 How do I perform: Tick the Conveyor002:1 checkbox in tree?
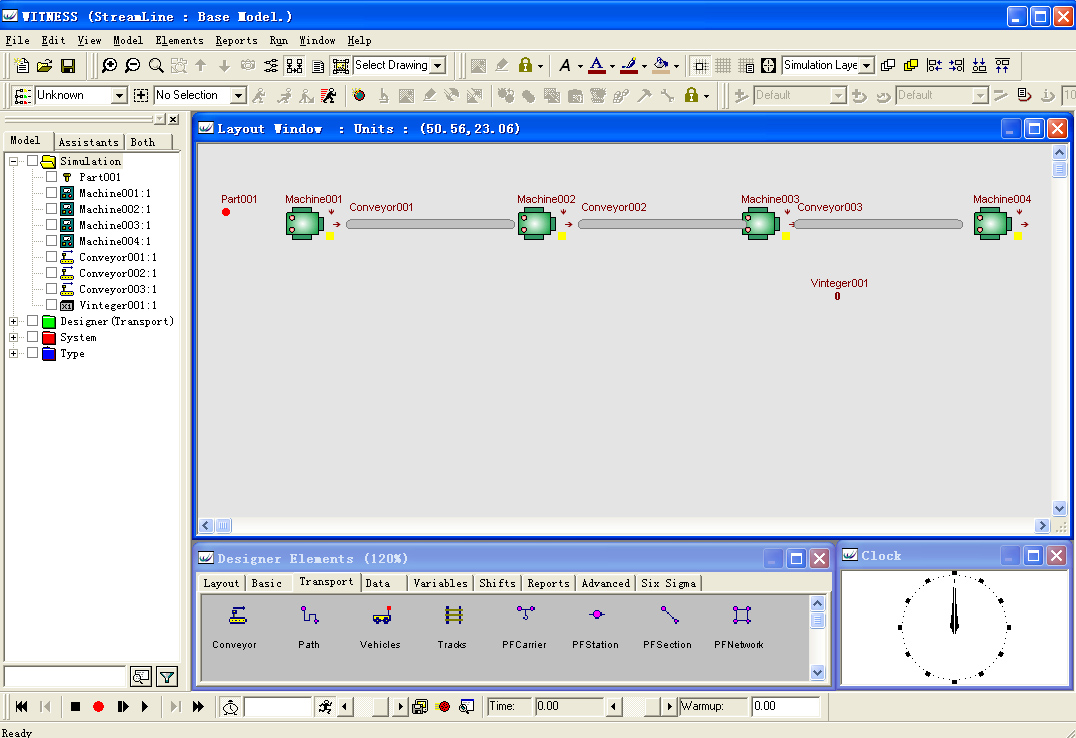(52, 273)
